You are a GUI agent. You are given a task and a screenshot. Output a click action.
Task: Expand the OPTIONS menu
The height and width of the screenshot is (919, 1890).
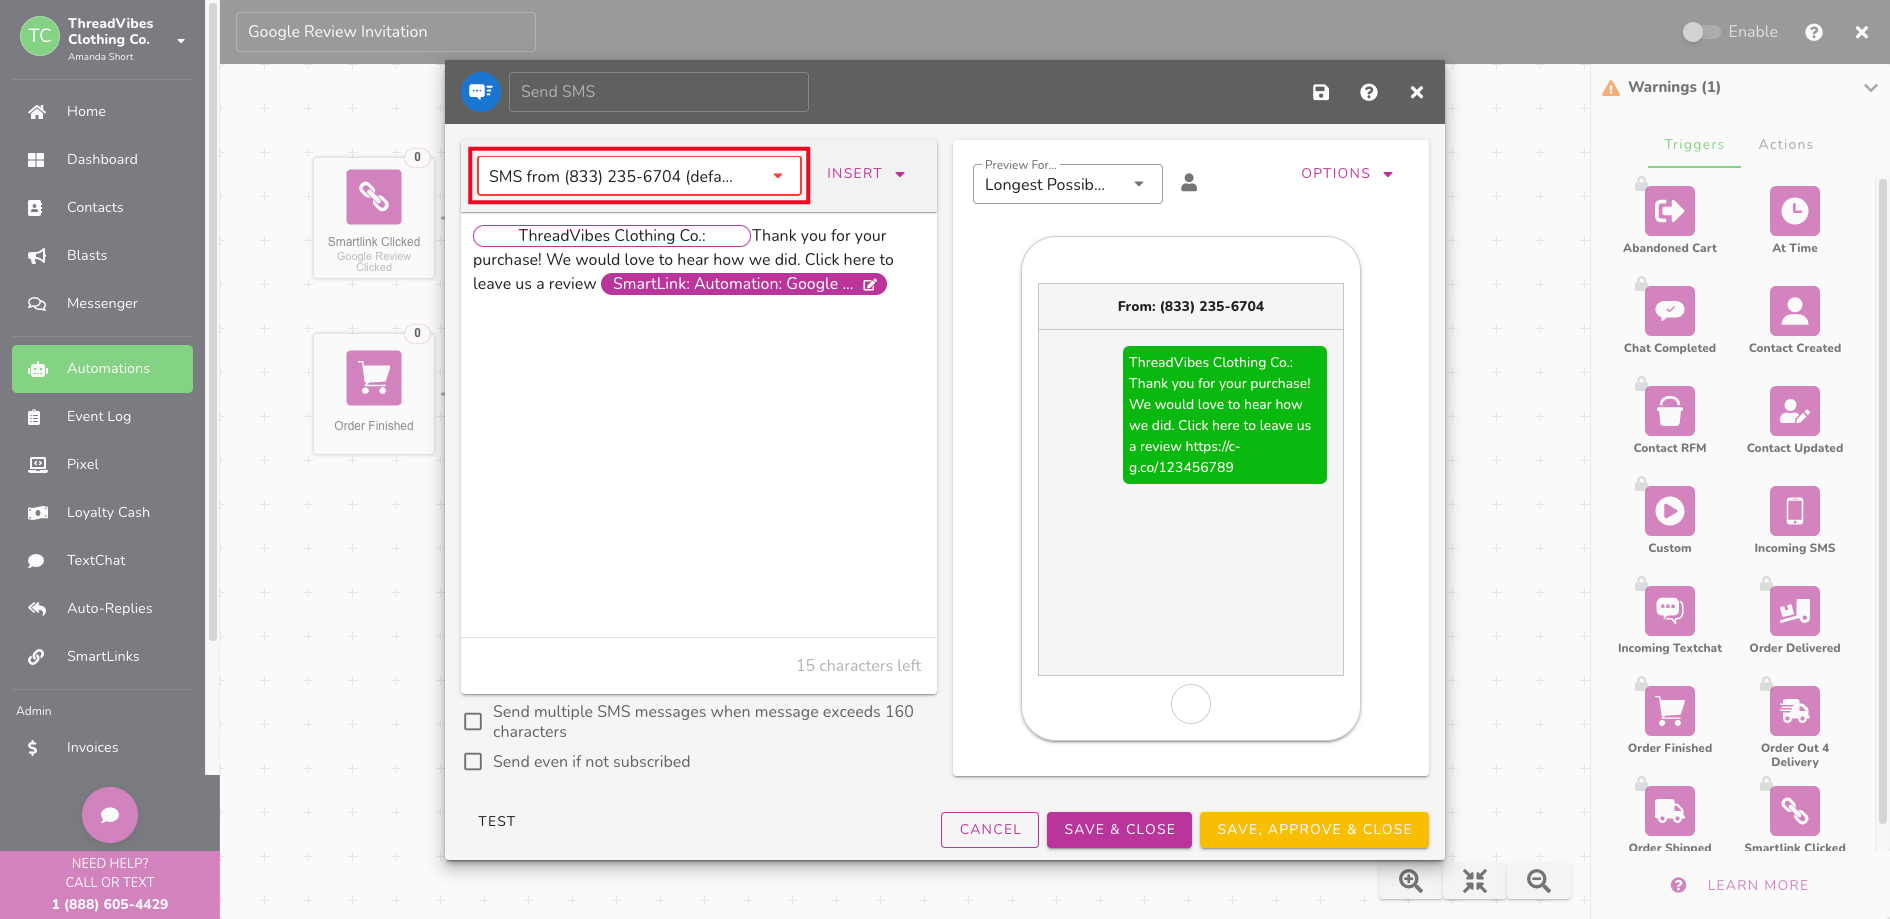coord(1347,174)
